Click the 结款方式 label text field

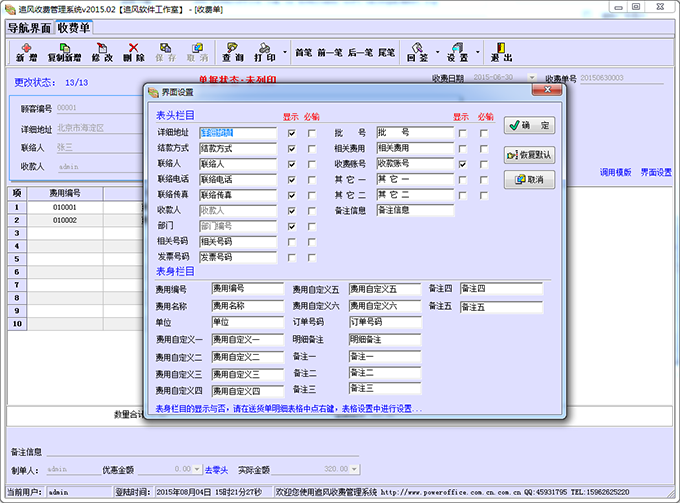238,148
